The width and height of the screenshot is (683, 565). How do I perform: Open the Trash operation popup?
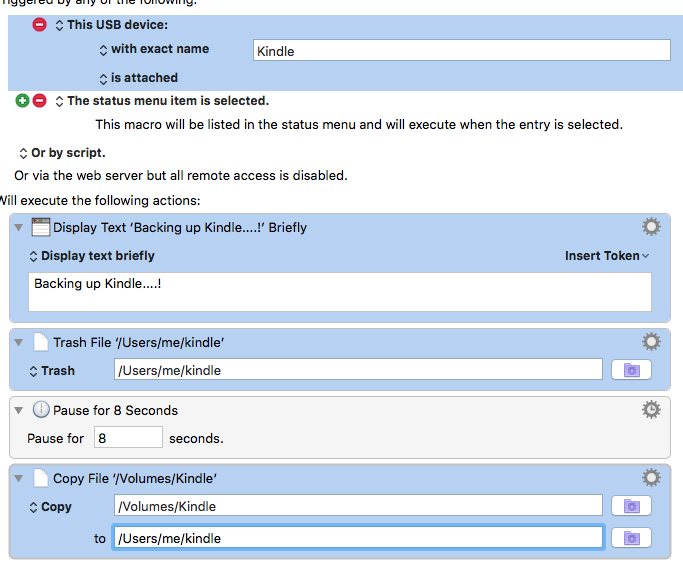click(x=52, y=371)
